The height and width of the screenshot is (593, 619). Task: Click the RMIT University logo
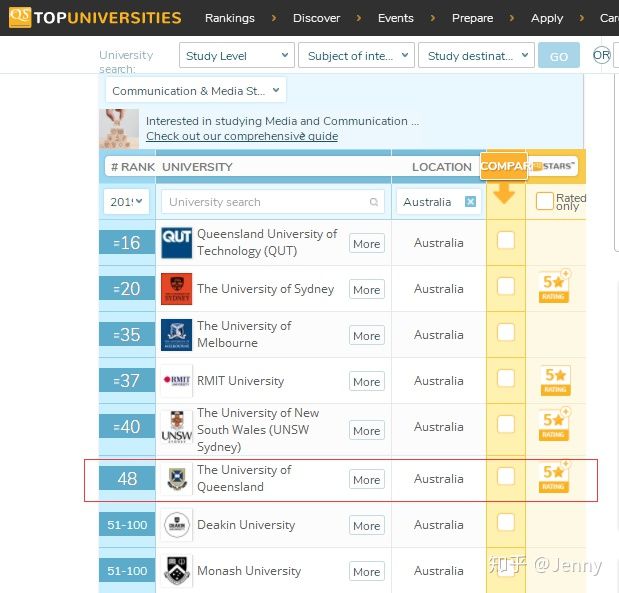click(x=176, y=381)
